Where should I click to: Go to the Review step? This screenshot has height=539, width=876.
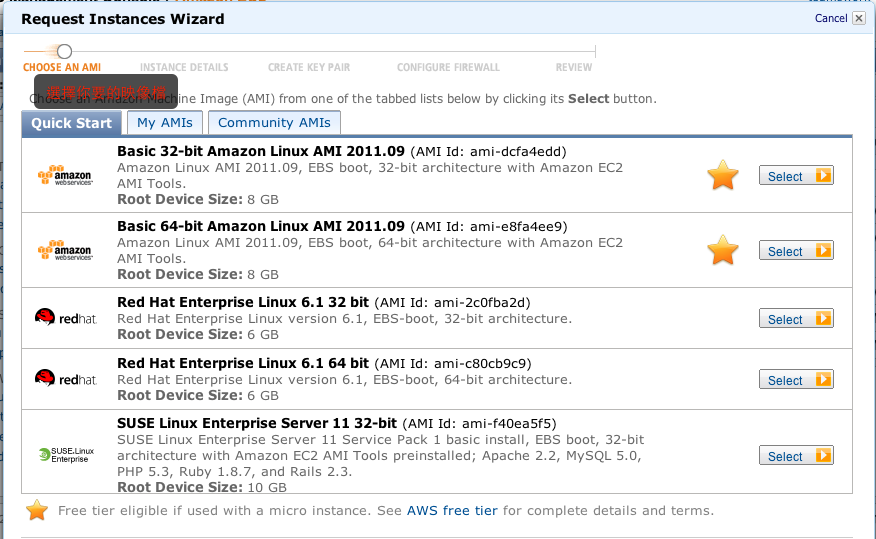coord(574,68)
